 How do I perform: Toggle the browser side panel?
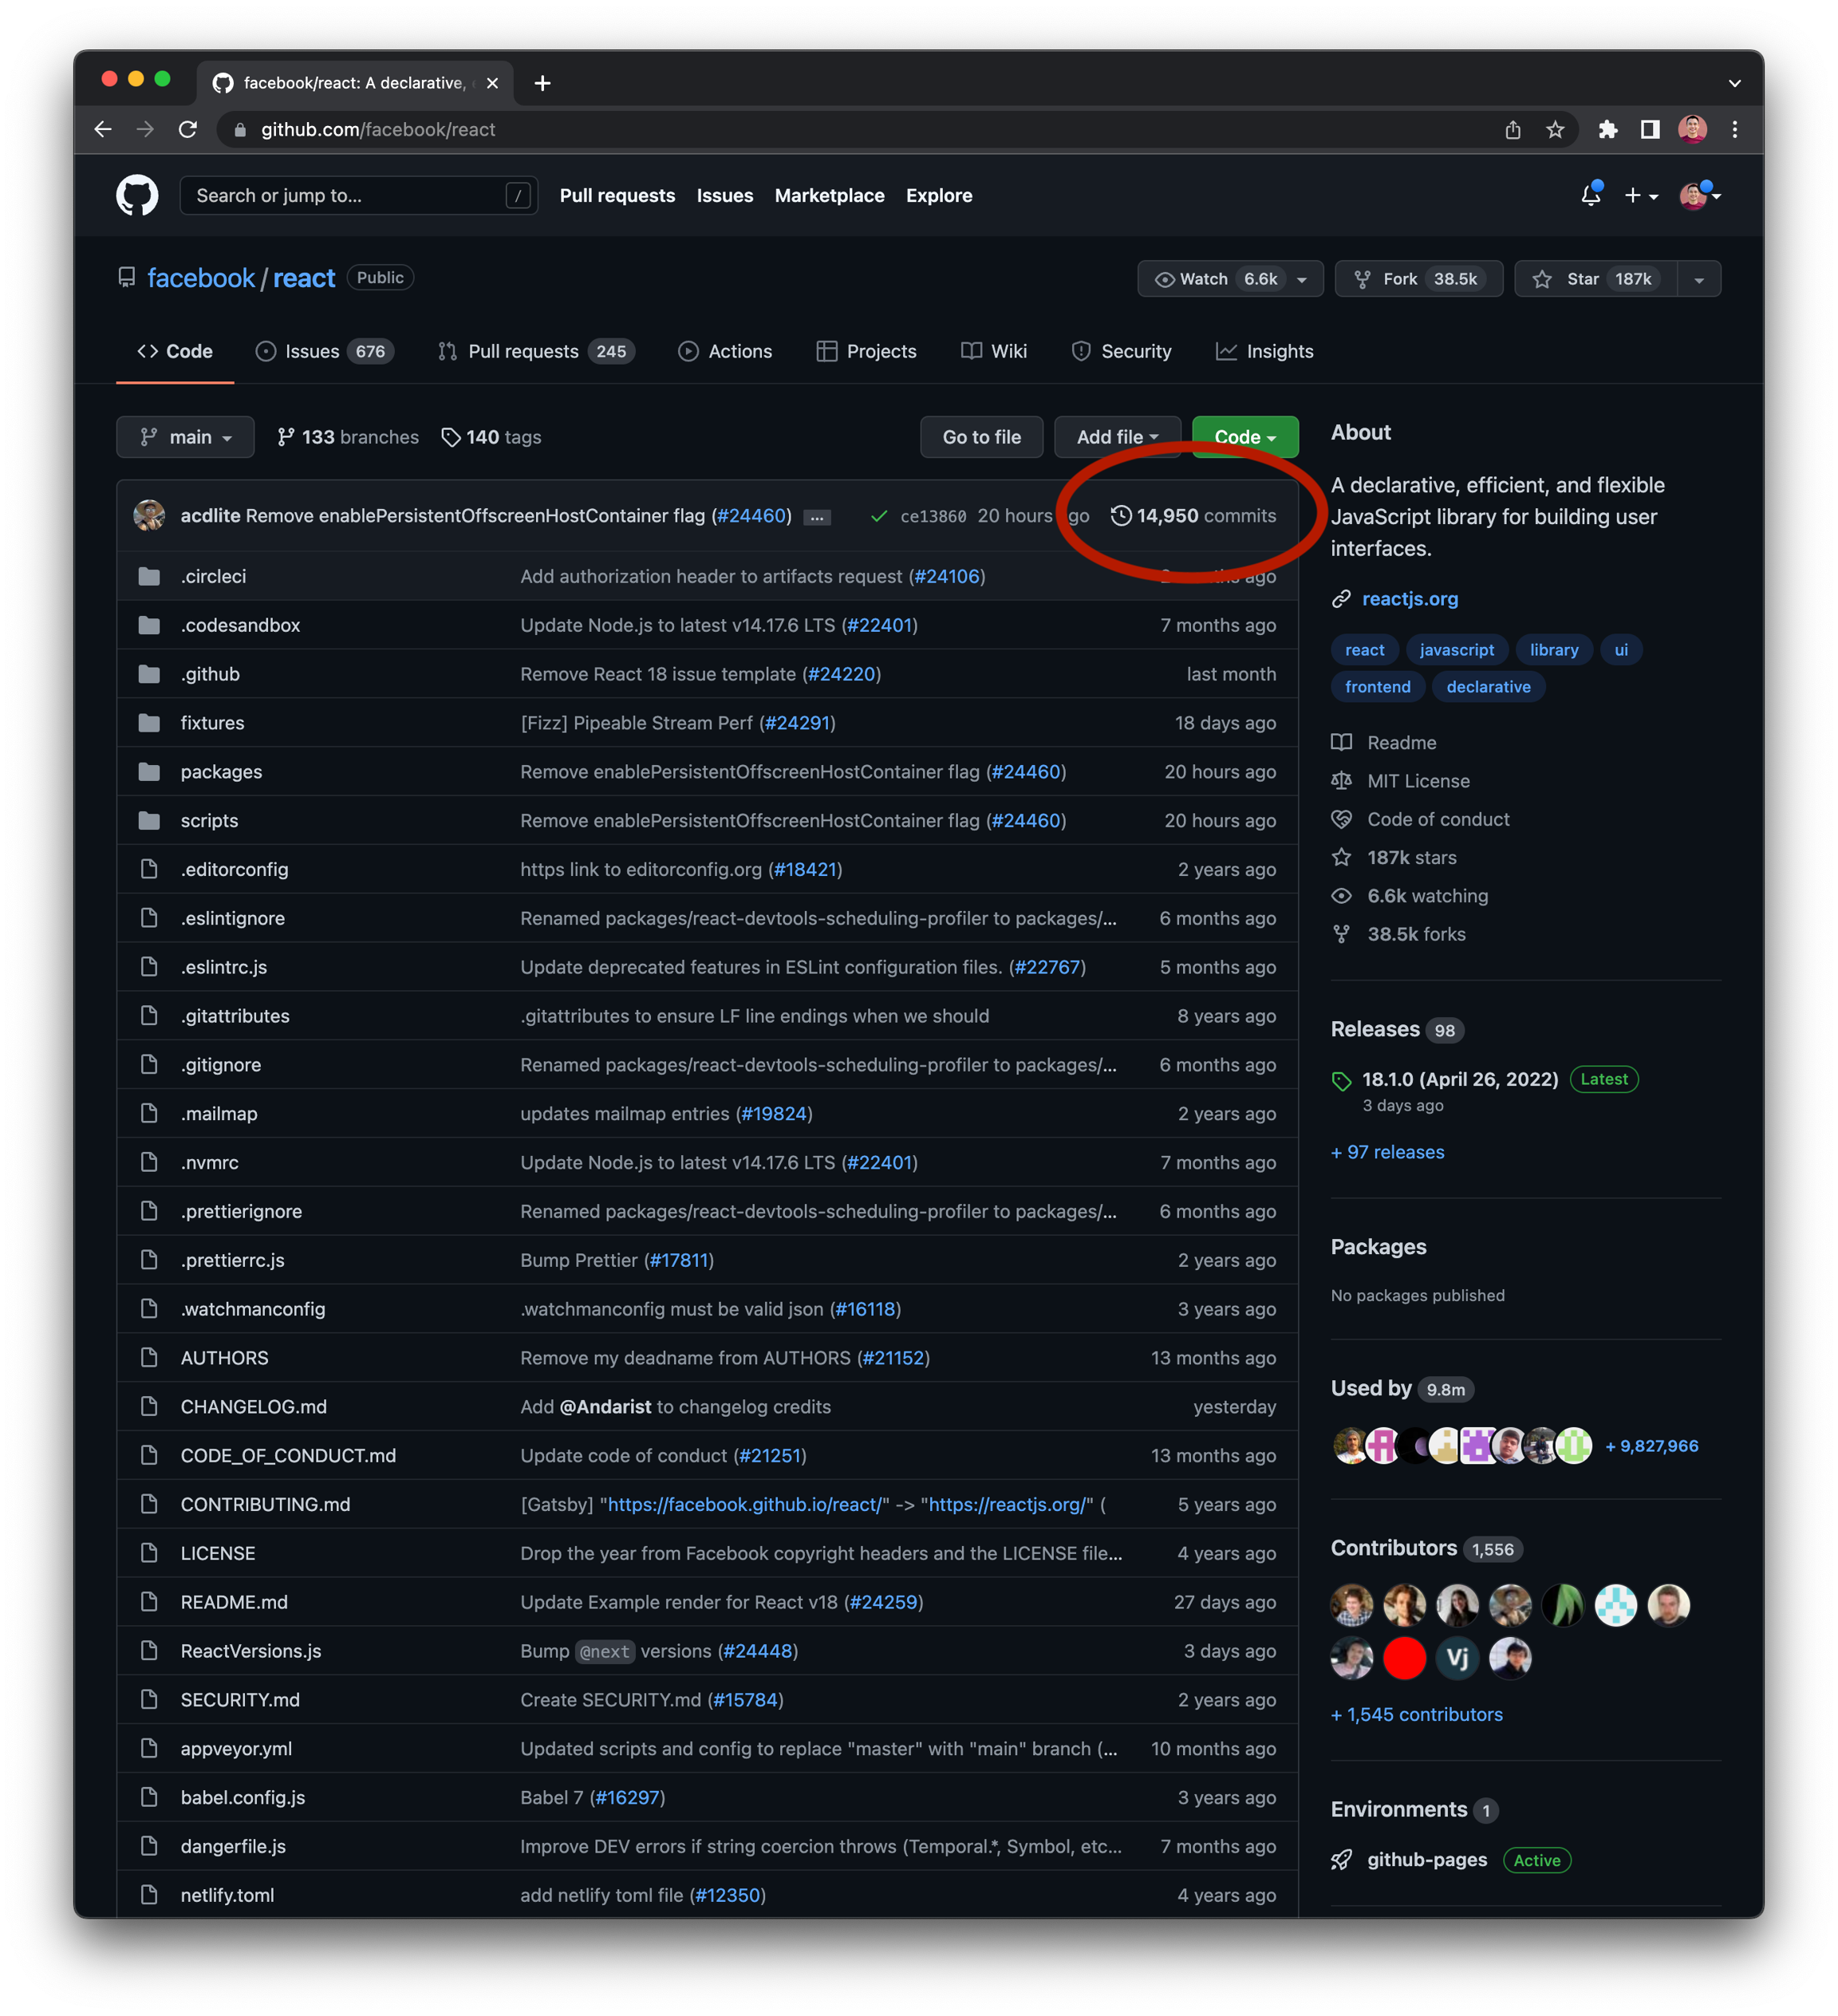(1650, 130)
